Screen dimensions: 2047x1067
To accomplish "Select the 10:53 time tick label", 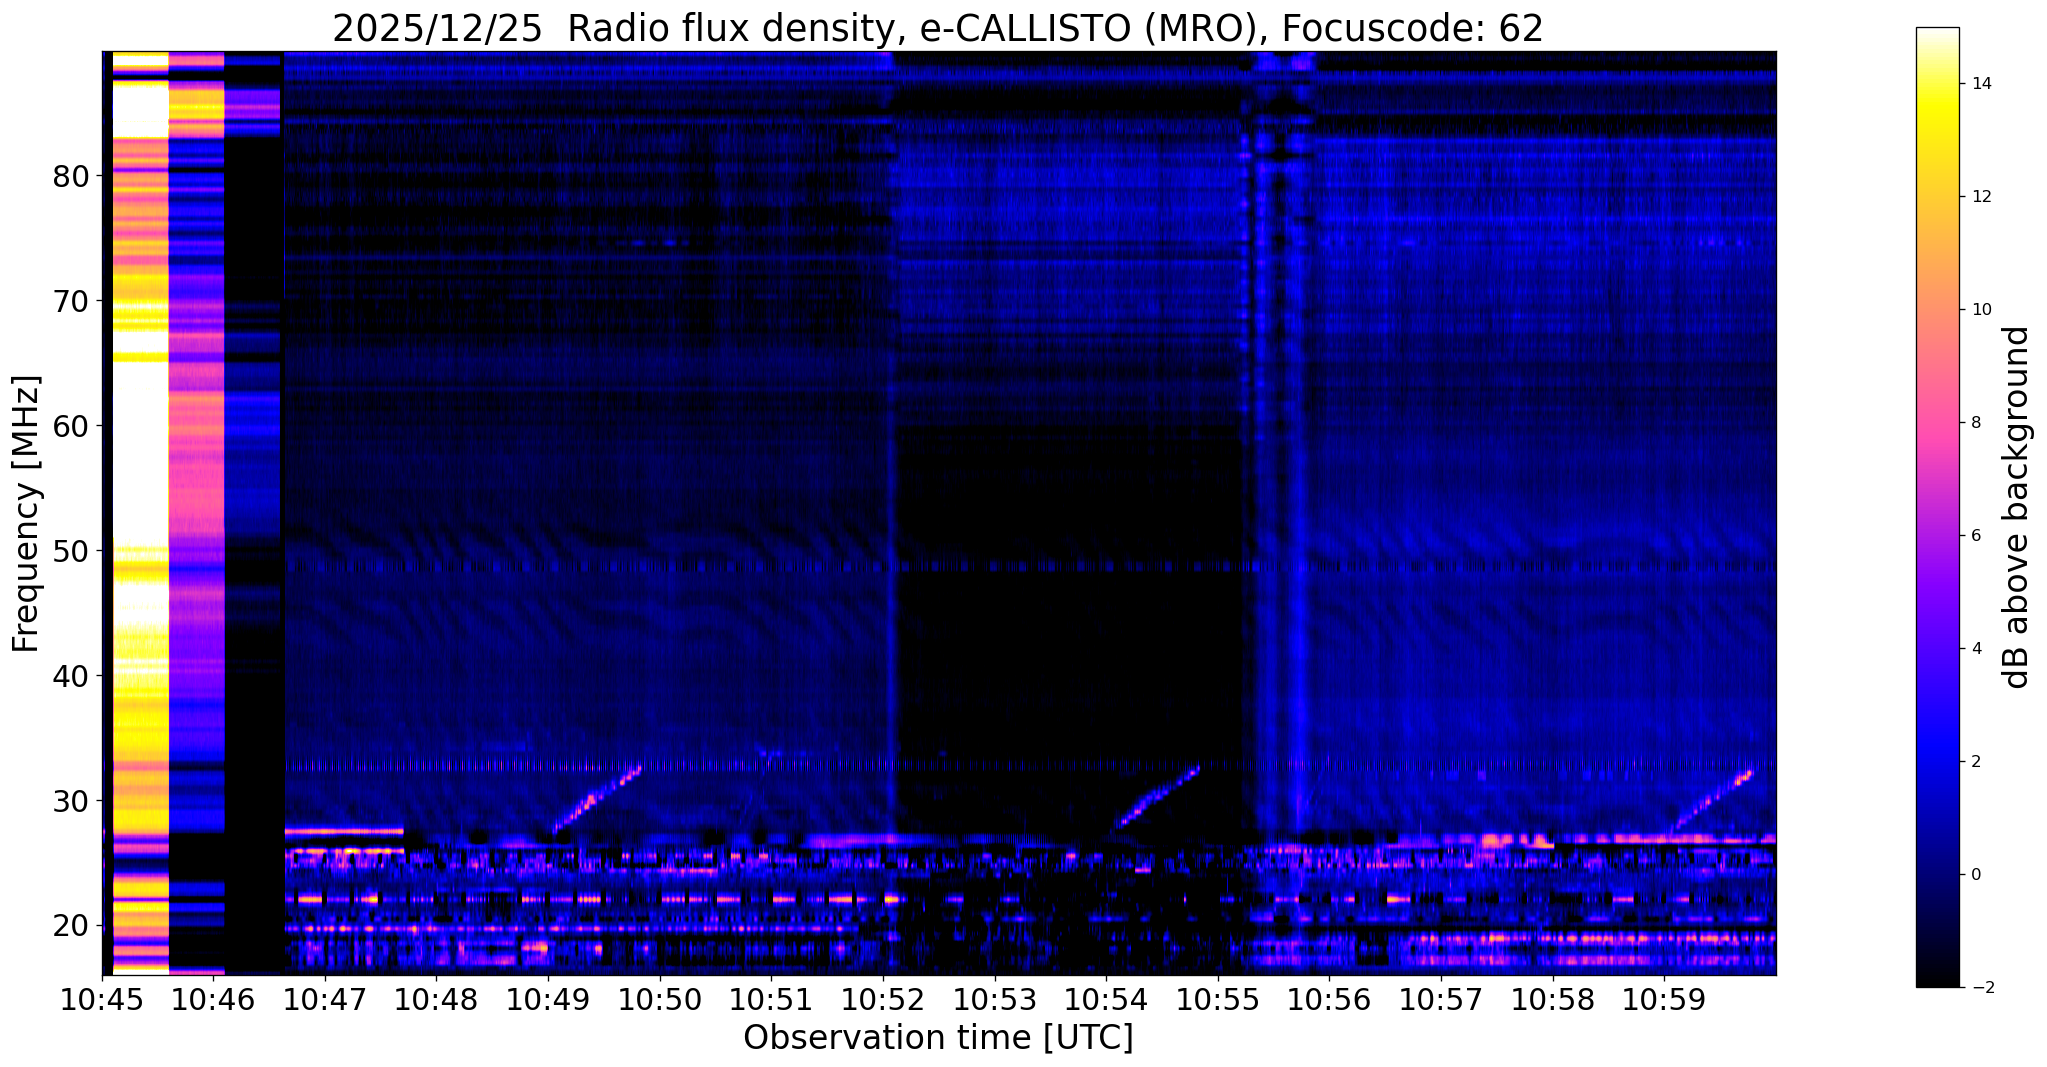I will coord(994,1000).
